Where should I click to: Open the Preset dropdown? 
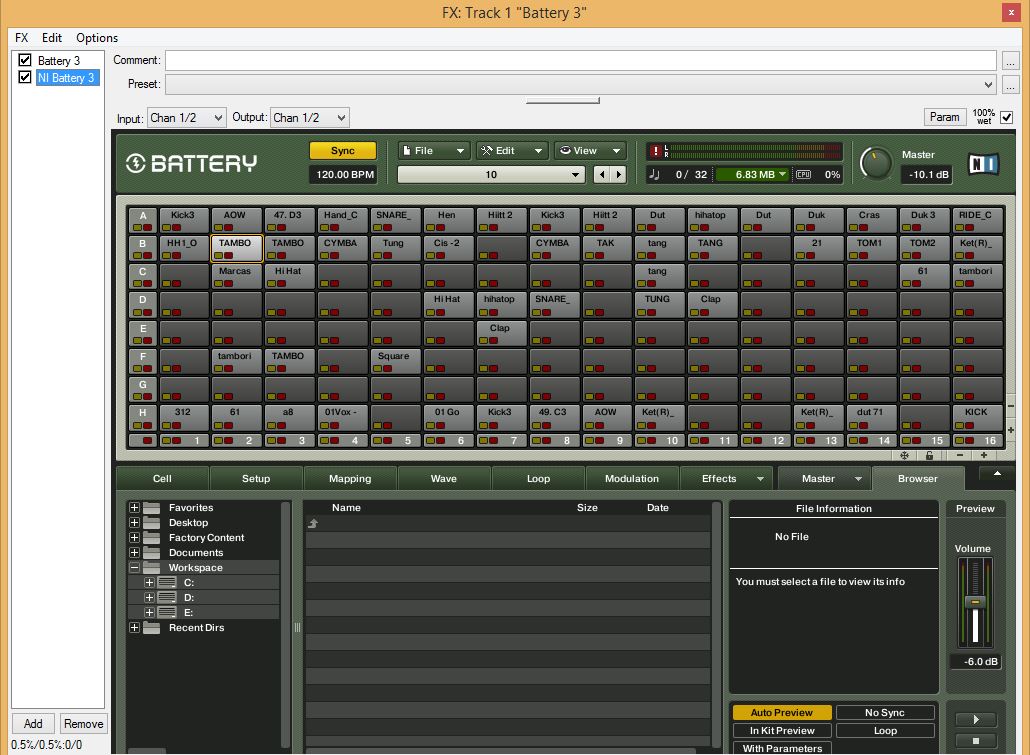(x=581, y=85)
